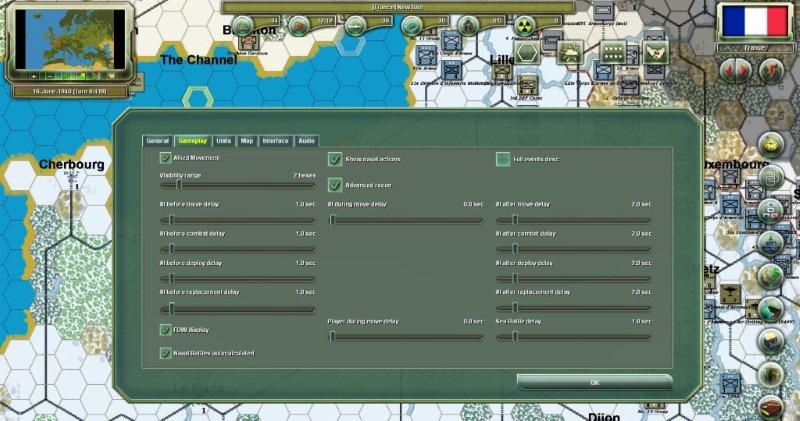Screen dimensions: 800x421
Task: Click the tank land-units icon in top bar
Action: pyautogui.click(x=243, y=25)
